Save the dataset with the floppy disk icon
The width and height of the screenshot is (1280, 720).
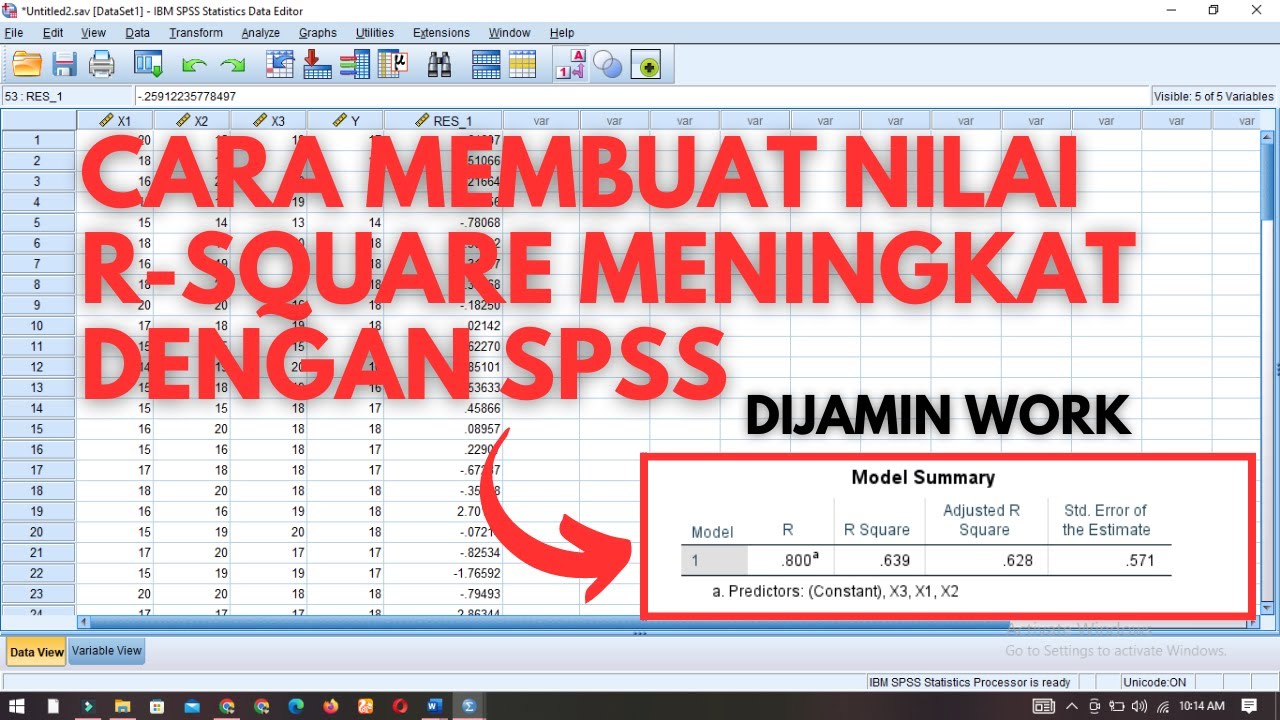[x=65, y=65]
